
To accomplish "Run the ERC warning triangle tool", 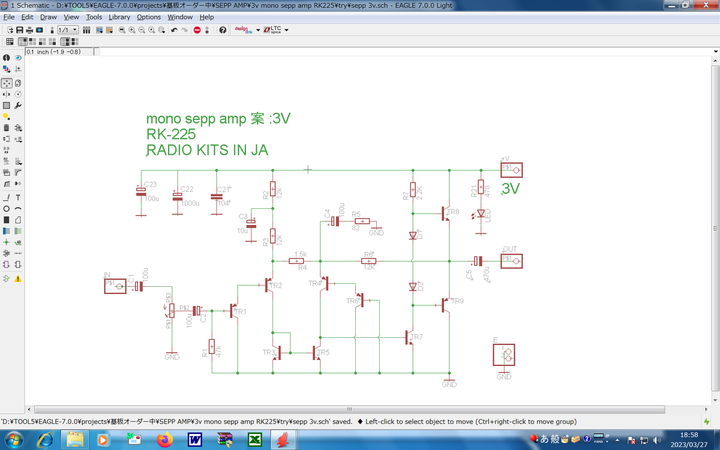I will point(18,278).
